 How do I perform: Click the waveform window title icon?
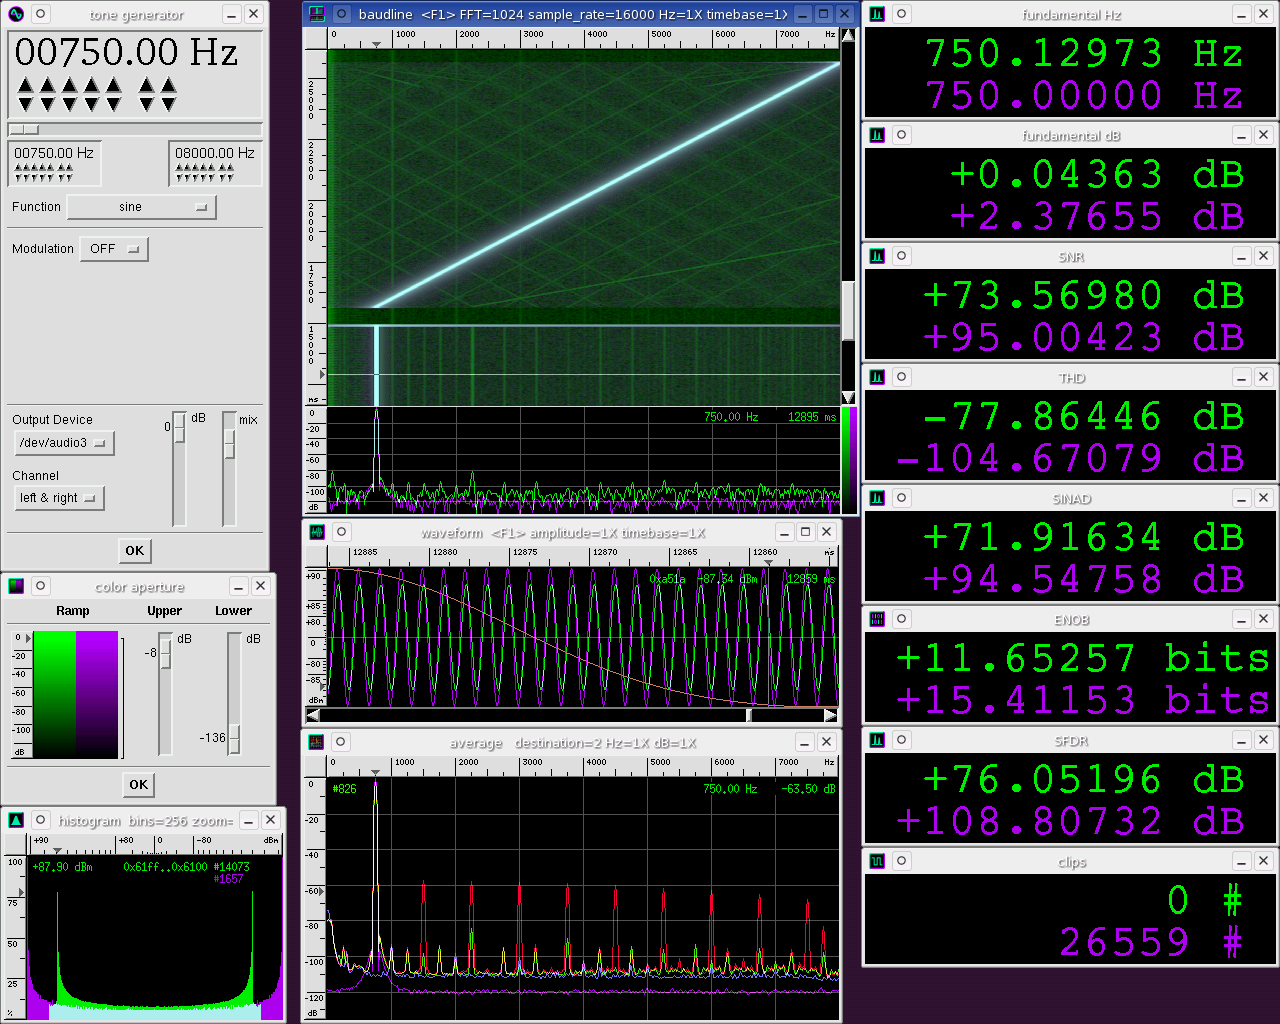317,532
